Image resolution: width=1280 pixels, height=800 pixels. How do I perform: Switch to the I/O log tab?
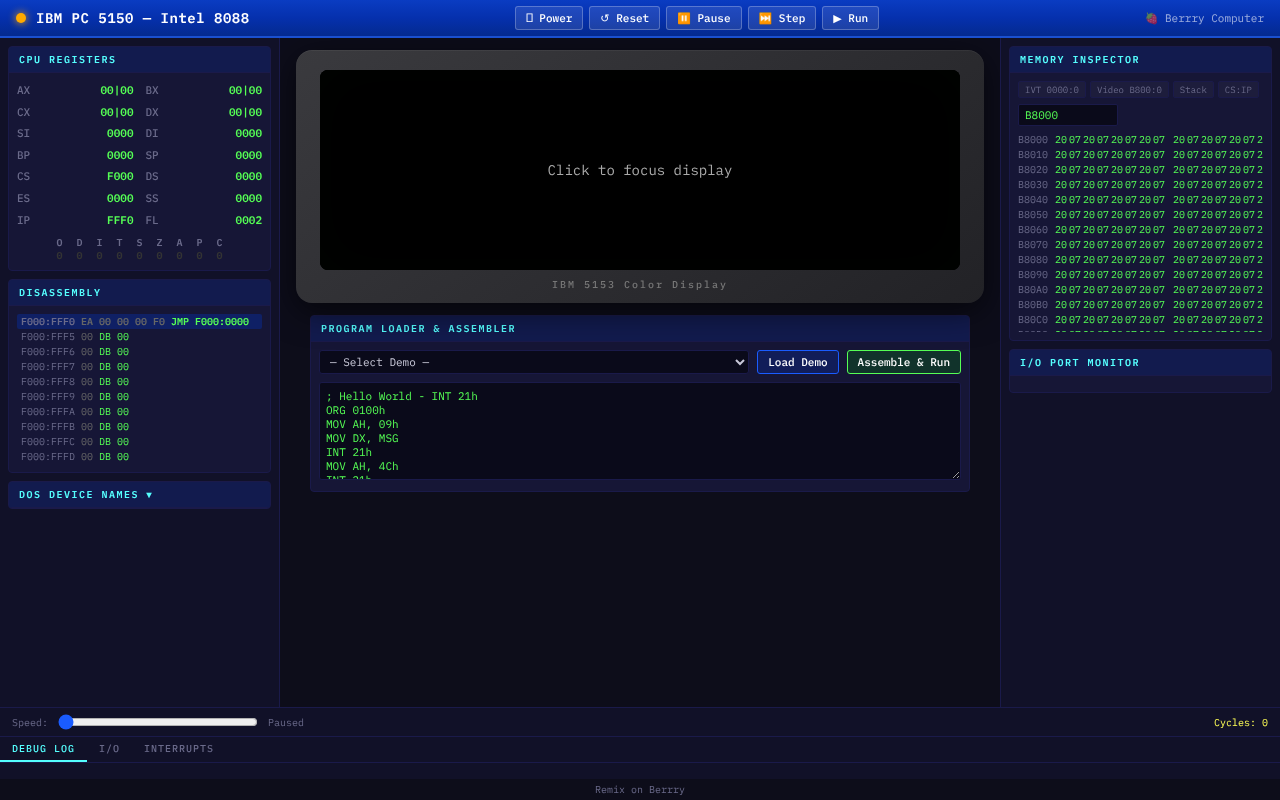109,749
